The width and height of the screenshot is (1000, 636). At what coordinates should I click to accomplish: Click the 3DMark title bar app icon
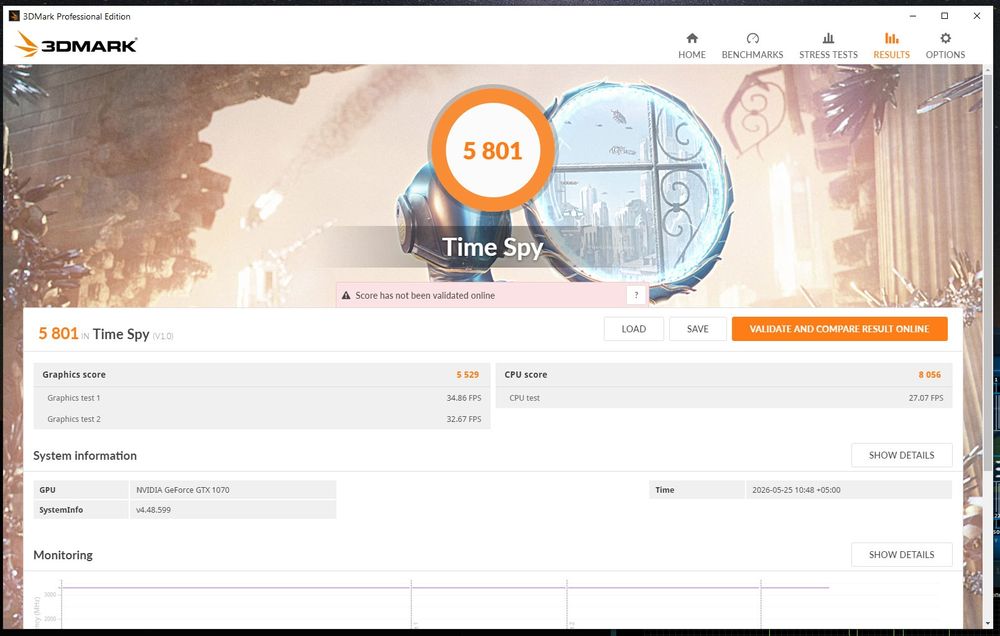(x=13, y=16)
